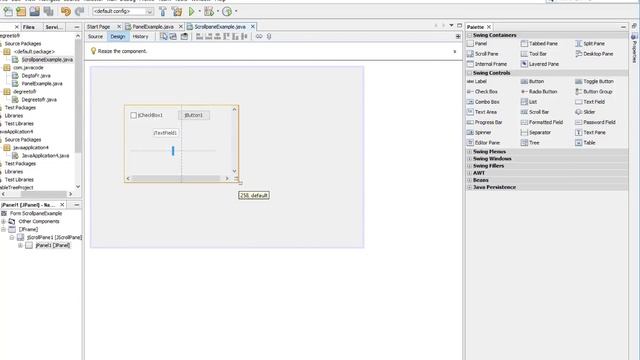Click the Projects panel vertical scrollbar
This screenshot has height=360, width=640.
coord(78,112)
